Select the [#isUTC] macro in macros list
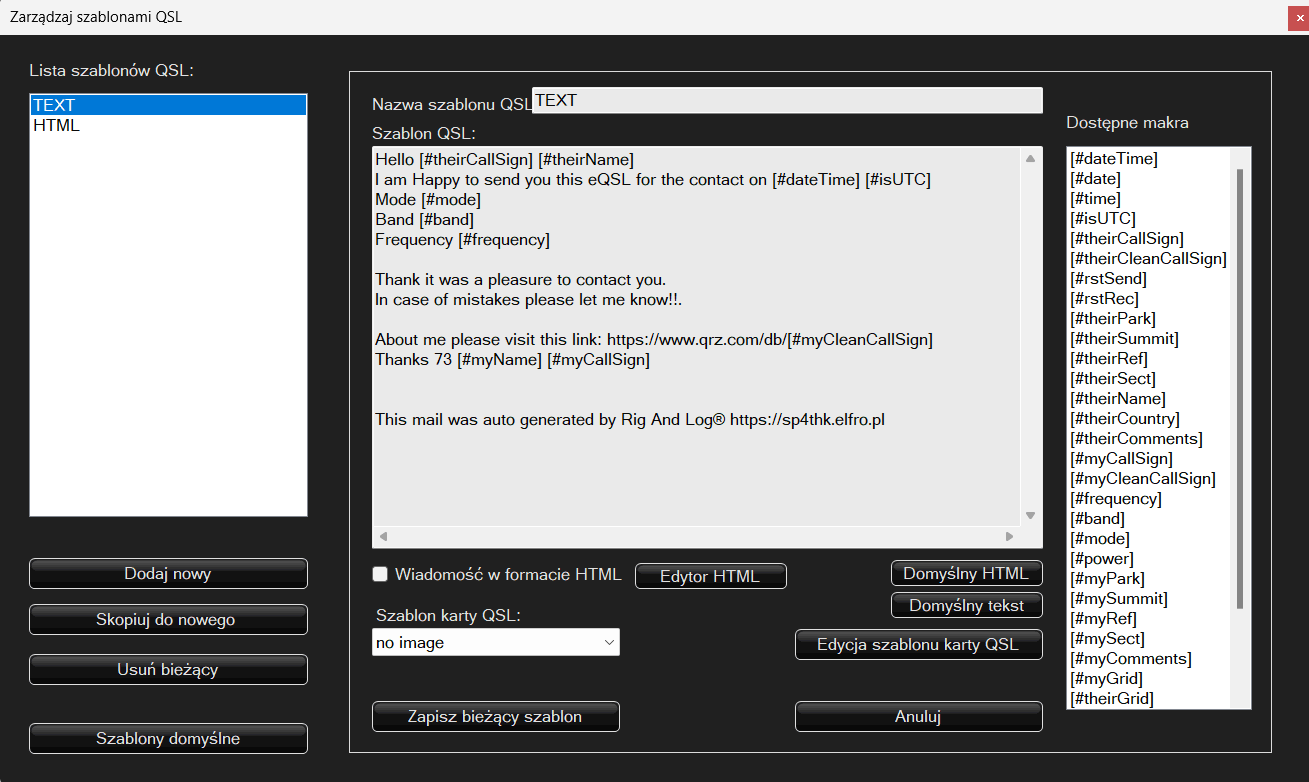This screenshot has width=1309, height=782. (1103, 219)
